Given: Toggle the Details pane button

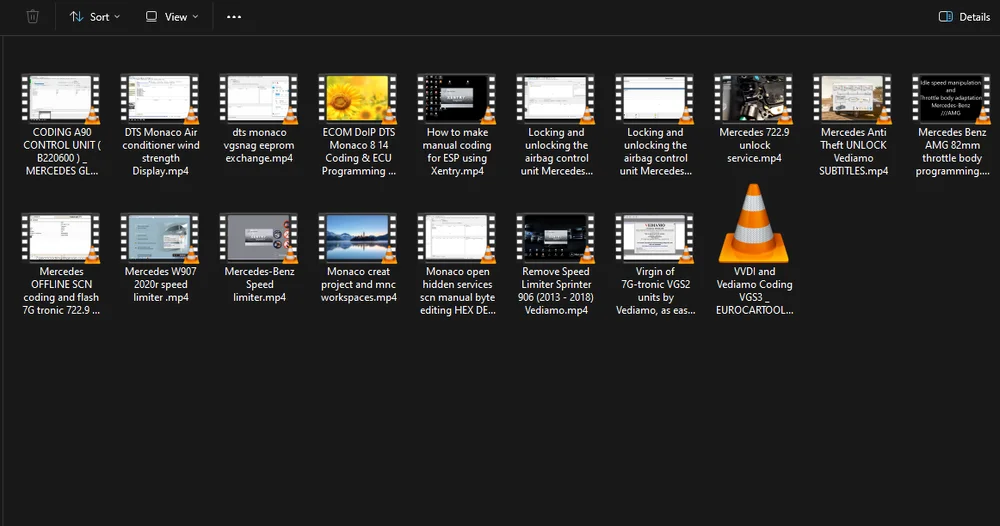Looking at the screenshot, I should (964, 17).
